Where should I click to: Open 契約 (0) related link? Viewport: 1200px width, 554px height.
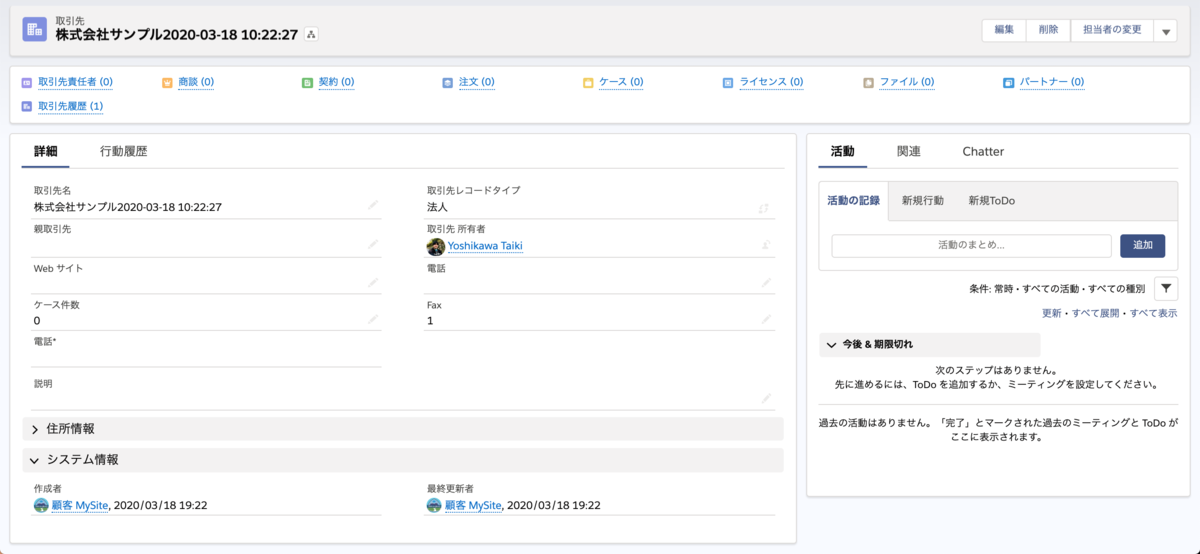tap(337, 82)
